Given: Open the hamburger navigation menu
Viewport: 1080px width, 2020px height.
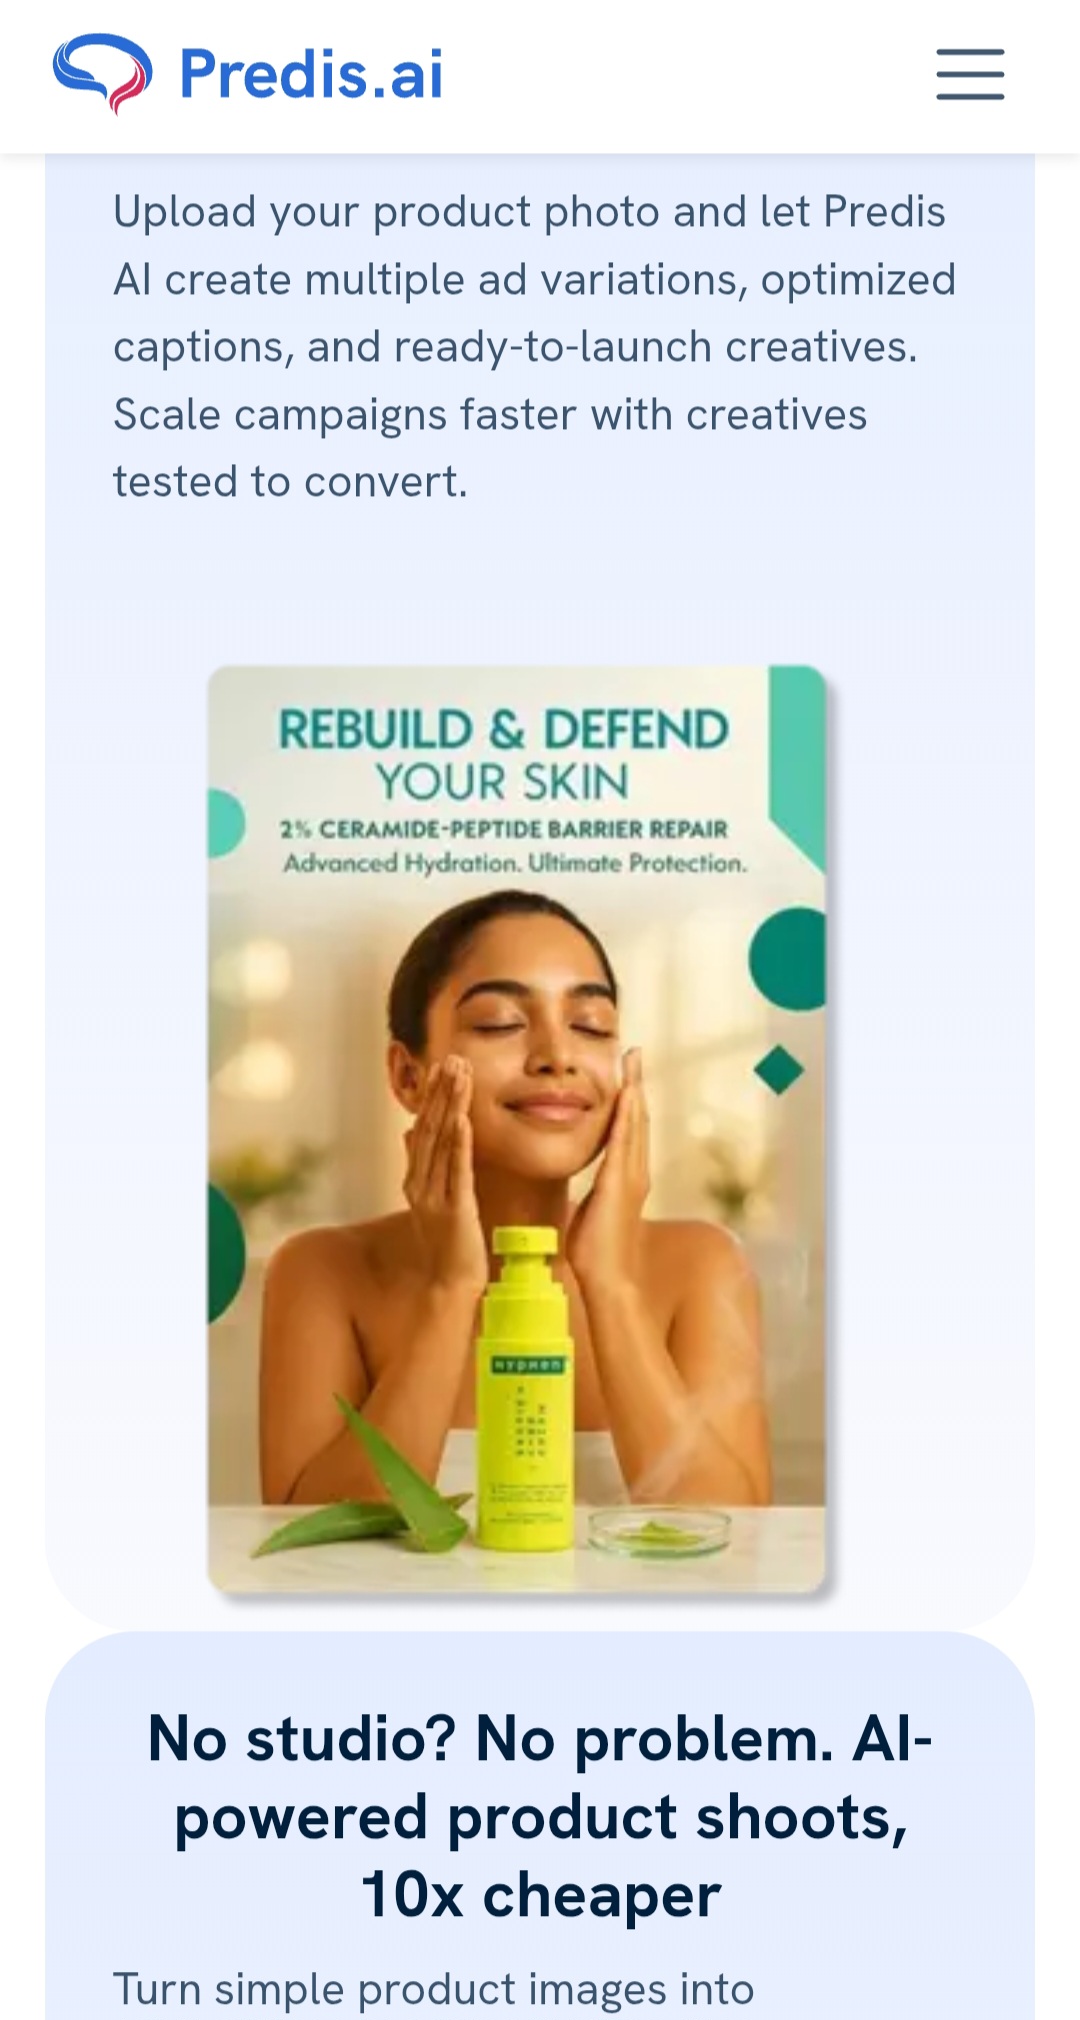Looking at the screenshot, I should 970,74.
